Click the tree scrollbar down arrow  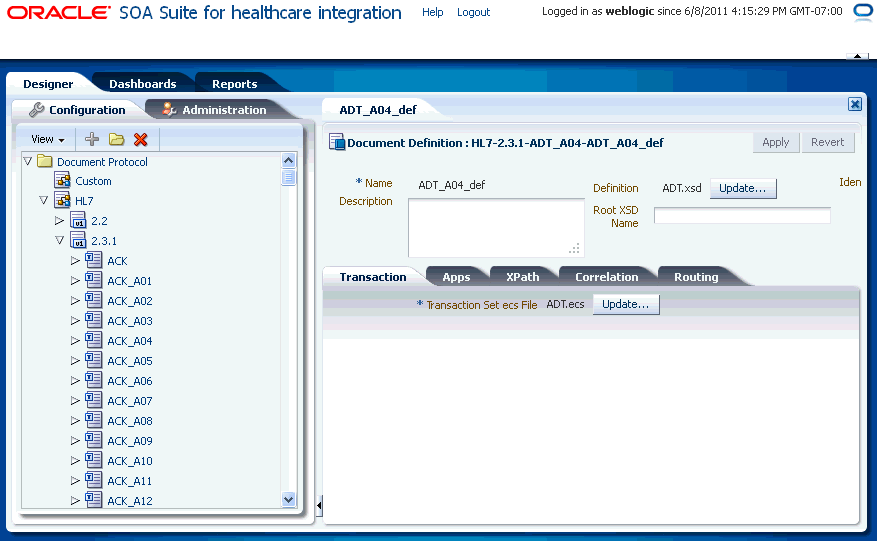point(289,500)
